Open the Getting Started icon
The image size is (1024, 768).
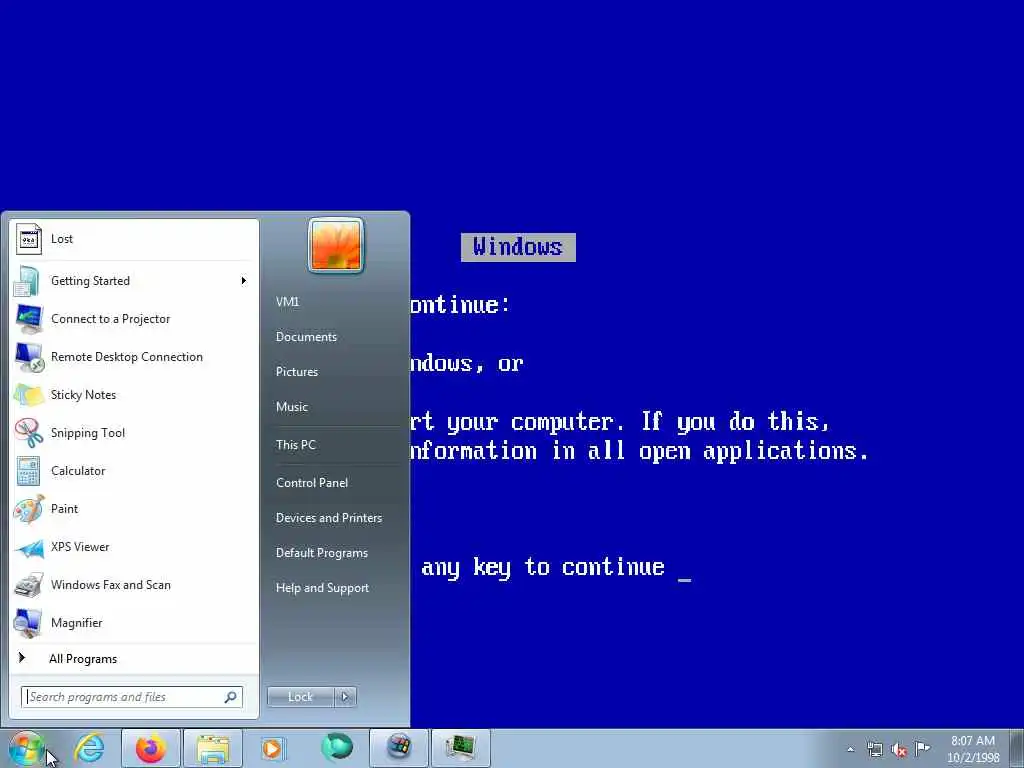[x=28, y=281]
